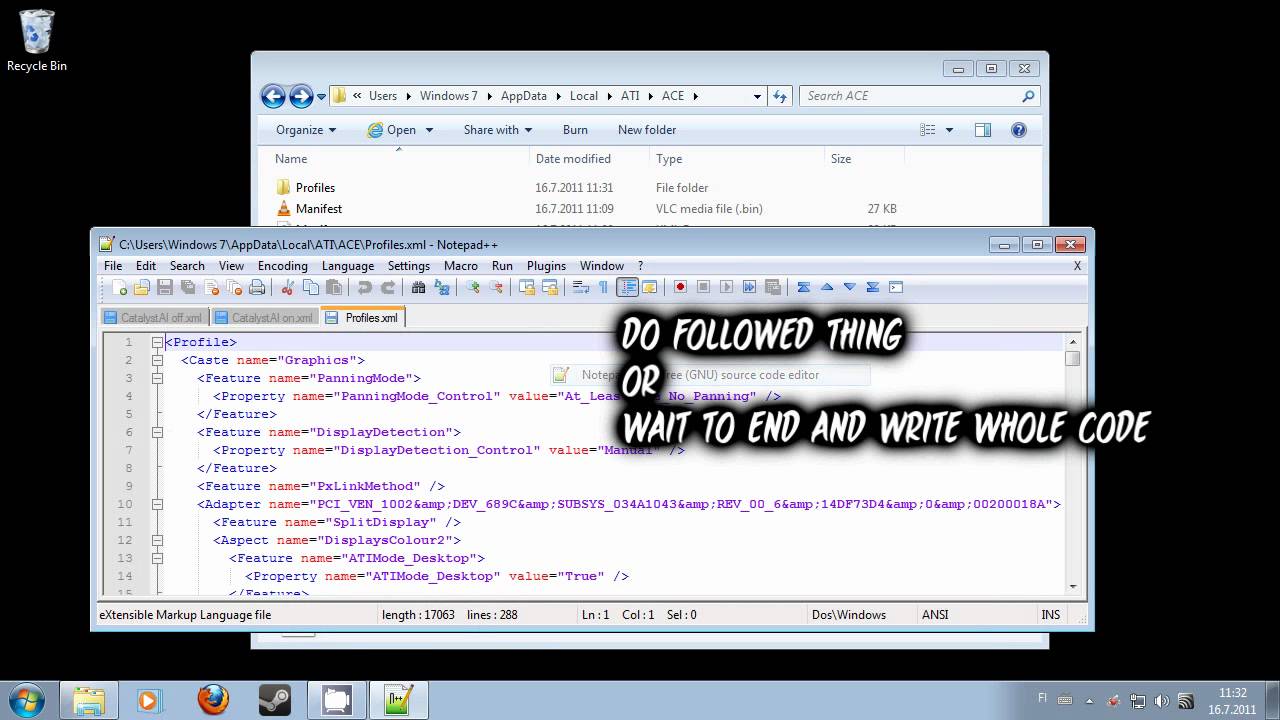The image size is (1280, 720).
Task: Click the Stop Recording macro icon
Action: coord(703,287)
